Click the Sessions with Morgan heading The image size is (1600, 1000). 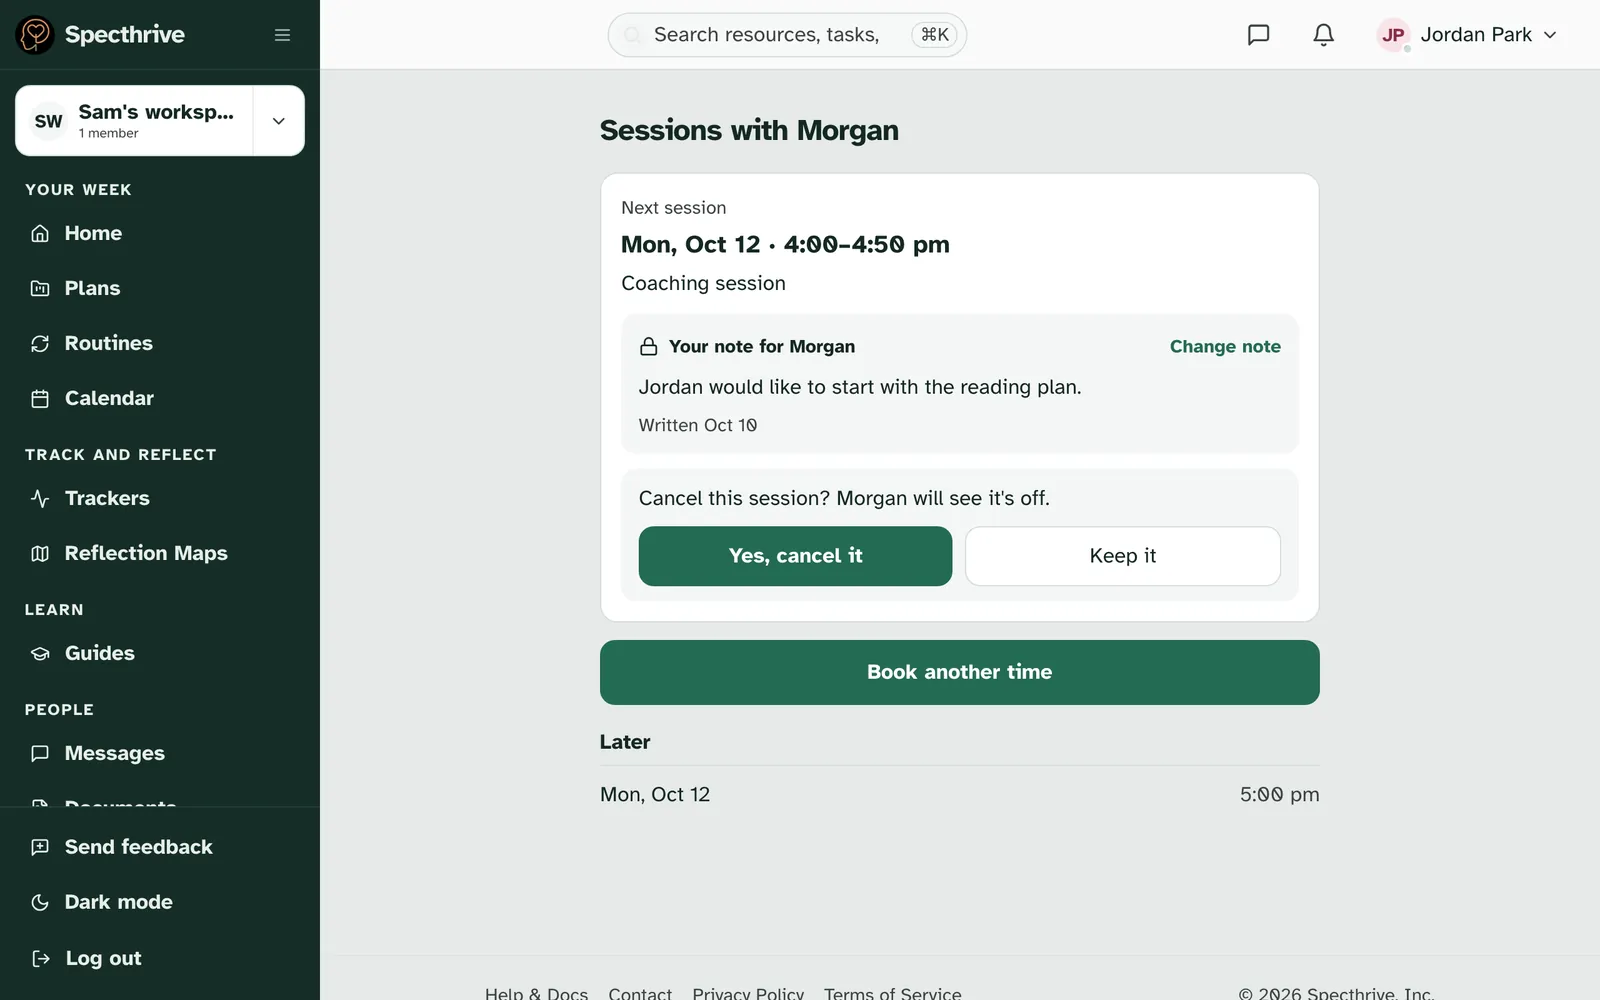[x=749, y=130]
